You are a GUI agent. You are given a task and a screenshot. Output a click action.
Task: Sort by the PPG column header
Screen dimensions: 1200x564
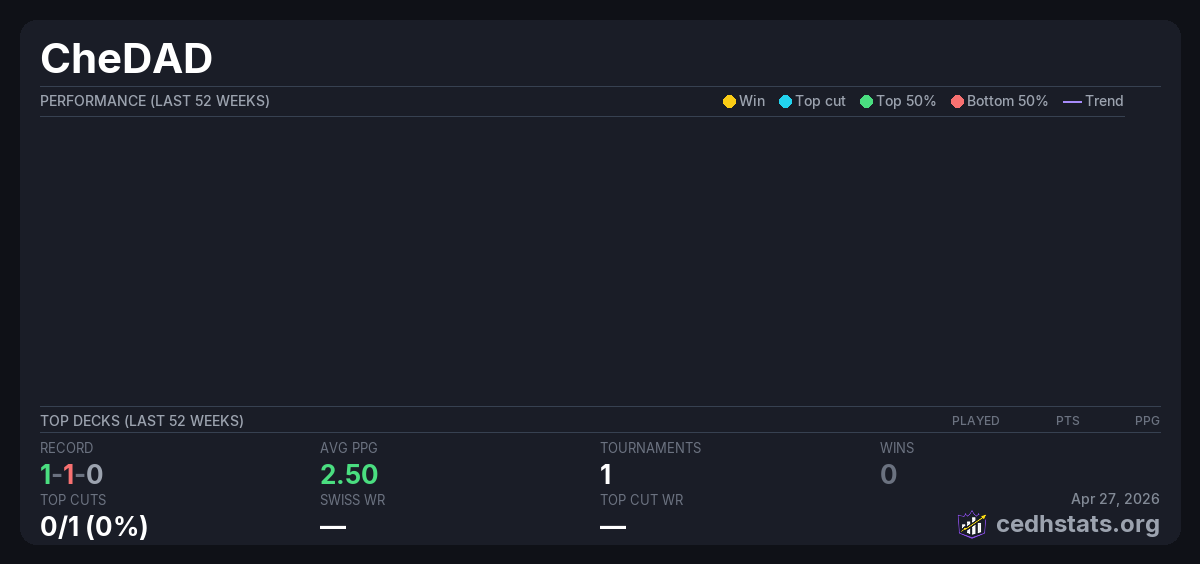1147,421
